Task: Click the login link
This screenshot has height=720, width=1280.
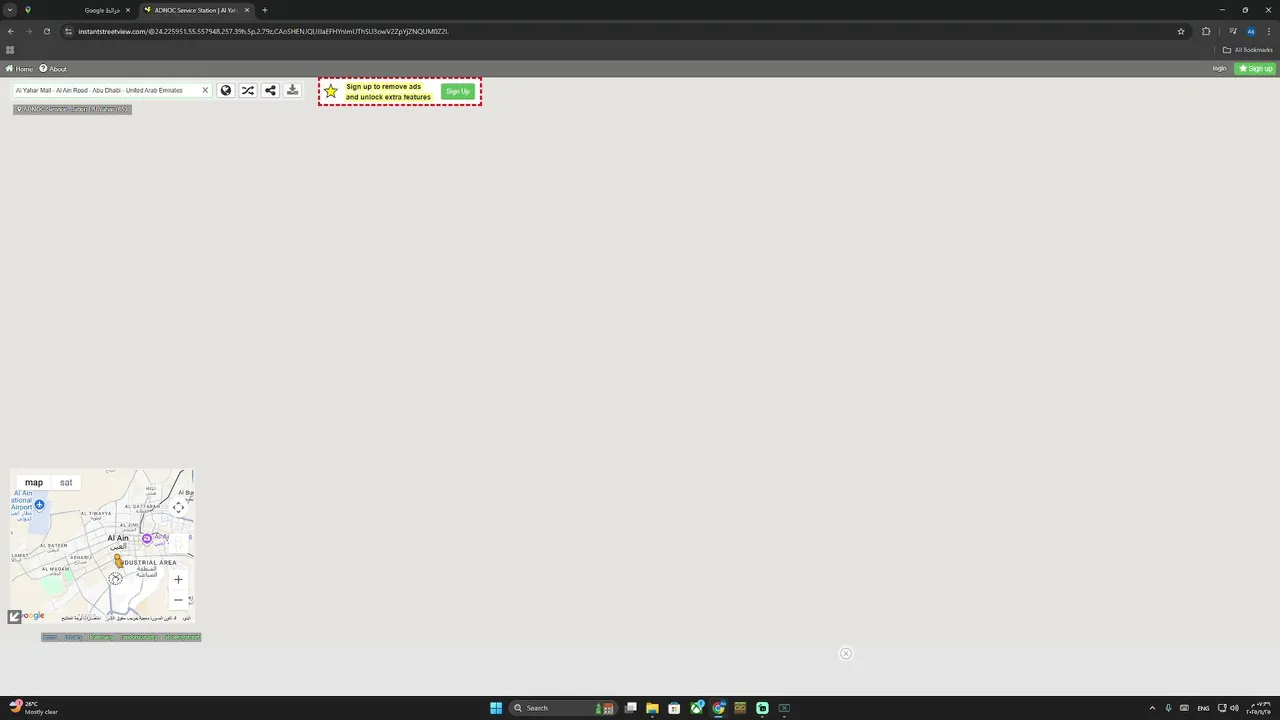Action: (x=1219, y=69)
